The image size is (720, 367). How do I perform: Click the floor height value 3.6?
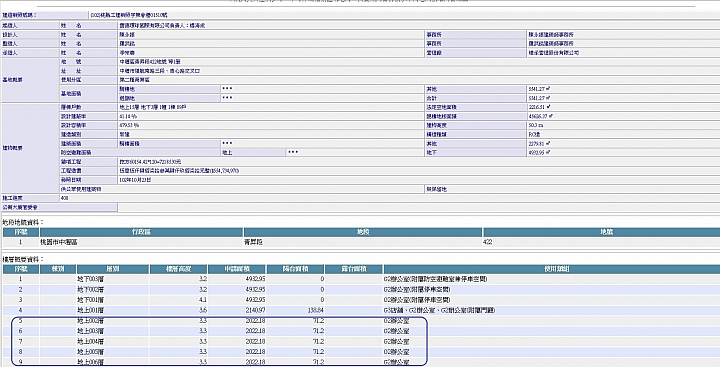tap(203, 311)
